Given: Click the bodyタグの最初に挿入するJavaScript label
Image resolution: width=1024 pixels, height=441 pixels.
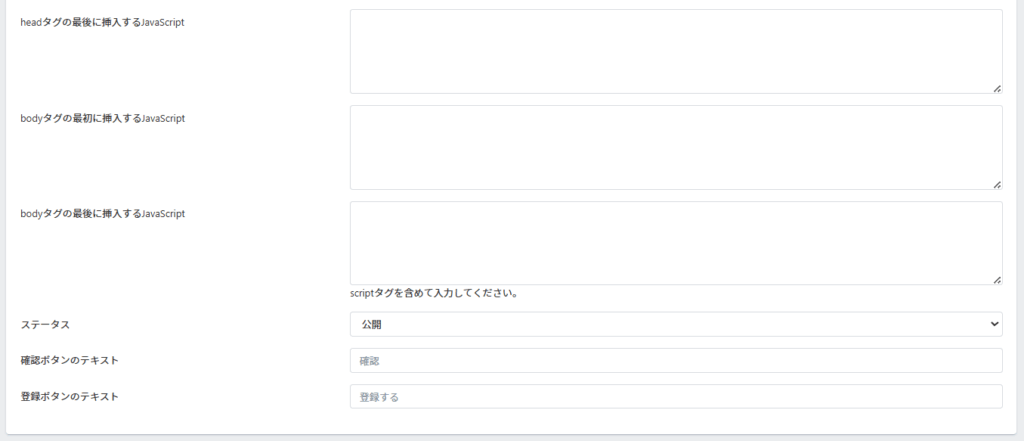Looking at the screenshot, I should 102,118.
